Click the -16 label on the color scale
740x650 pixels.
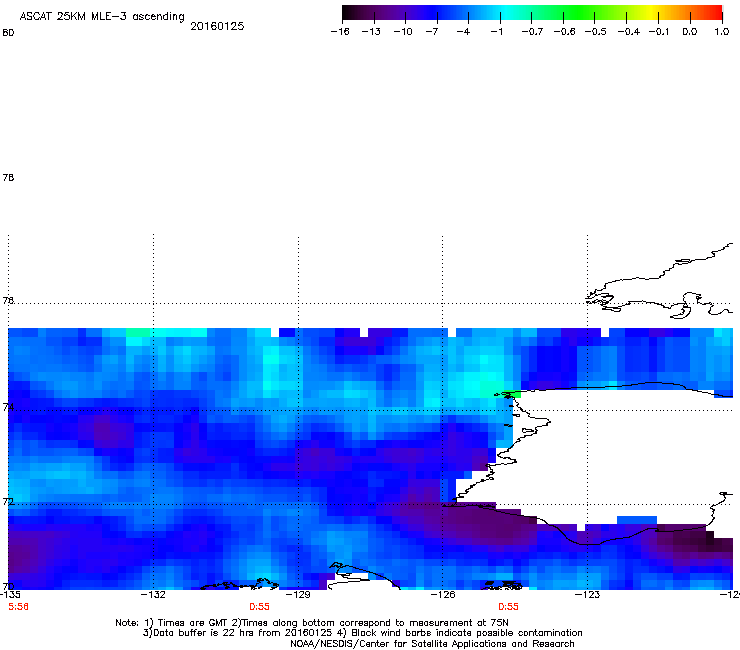pos(340,32)
